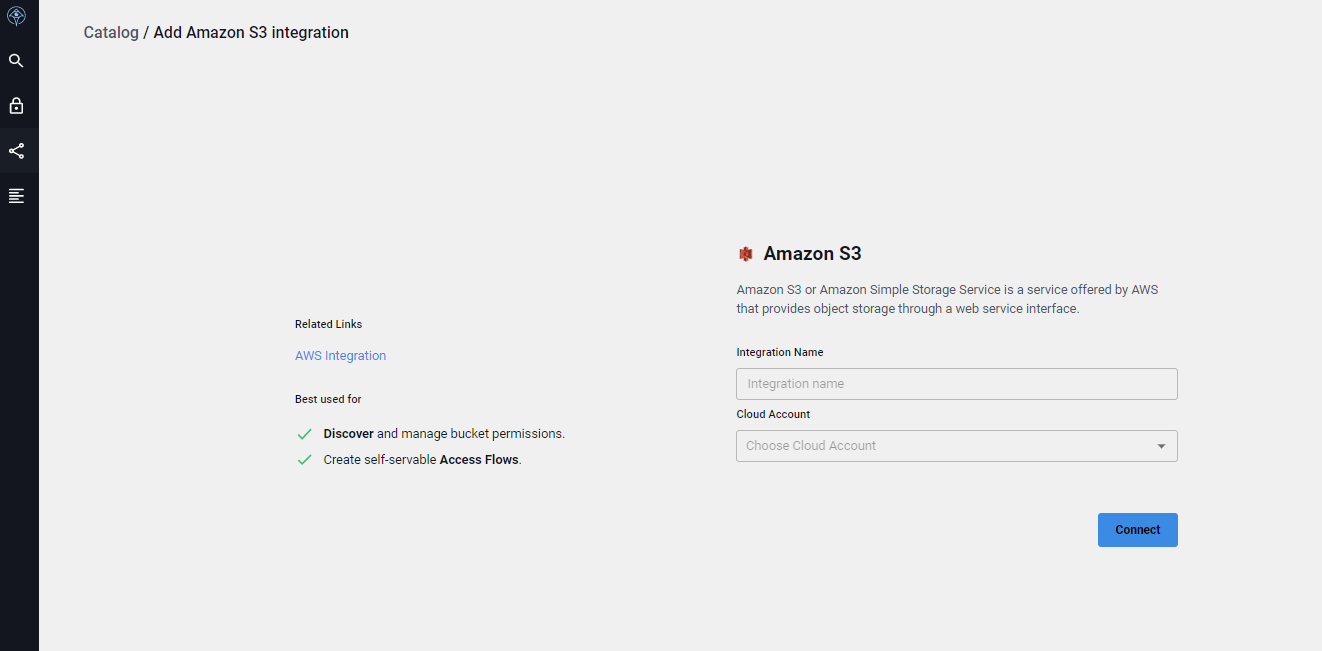Open the search magnifier in sidebar

(x=16, y=61)
